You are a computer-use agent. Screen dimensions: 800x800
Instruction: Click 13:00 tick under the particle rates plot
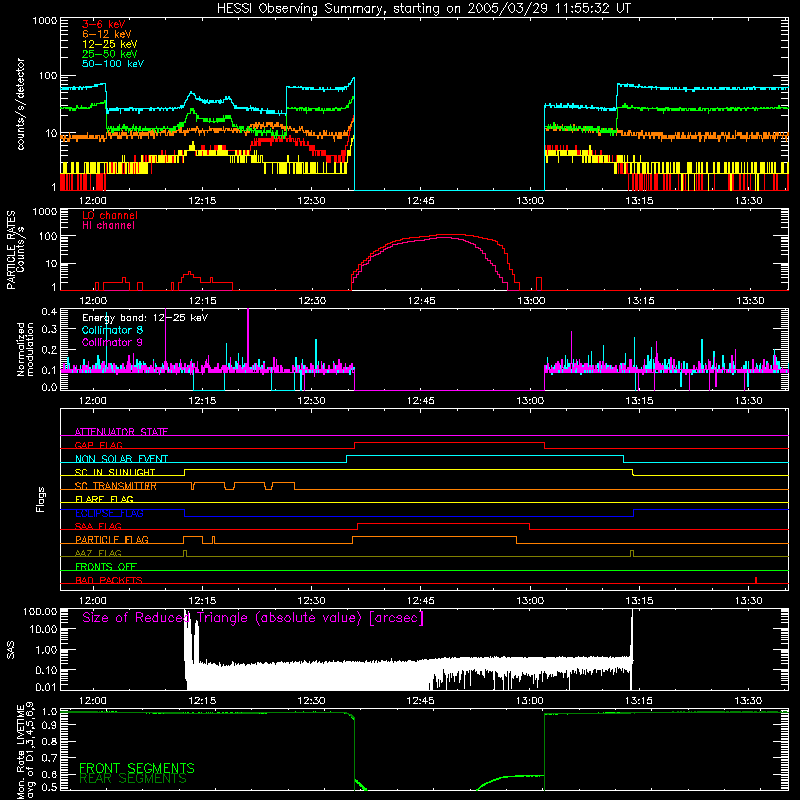(531, 301)
